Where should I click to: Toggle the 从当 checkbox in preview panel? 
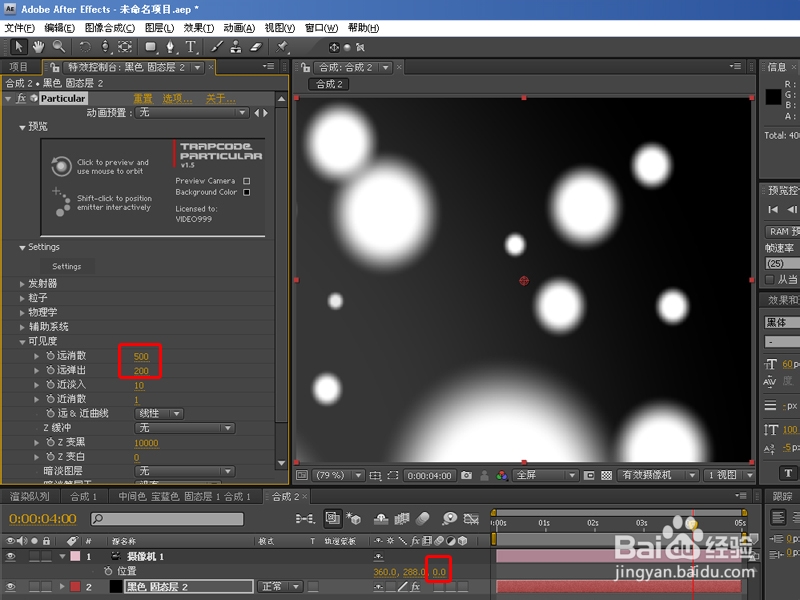(x=769, y=279)
